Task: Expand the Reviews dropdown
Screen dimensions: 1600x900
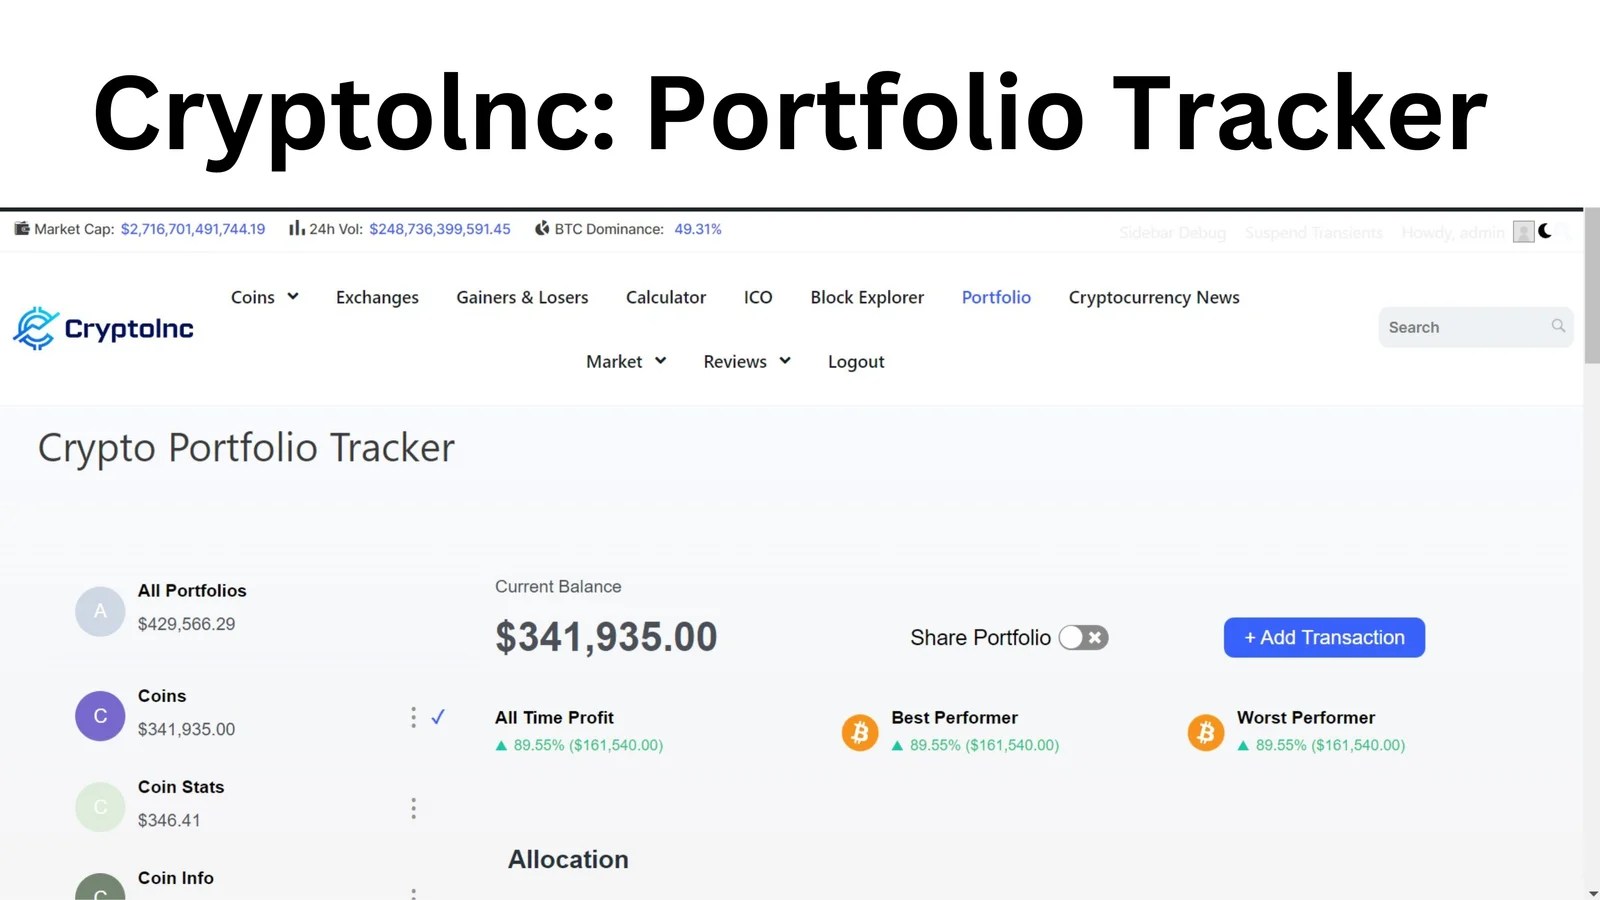Action: coord(746,361)
